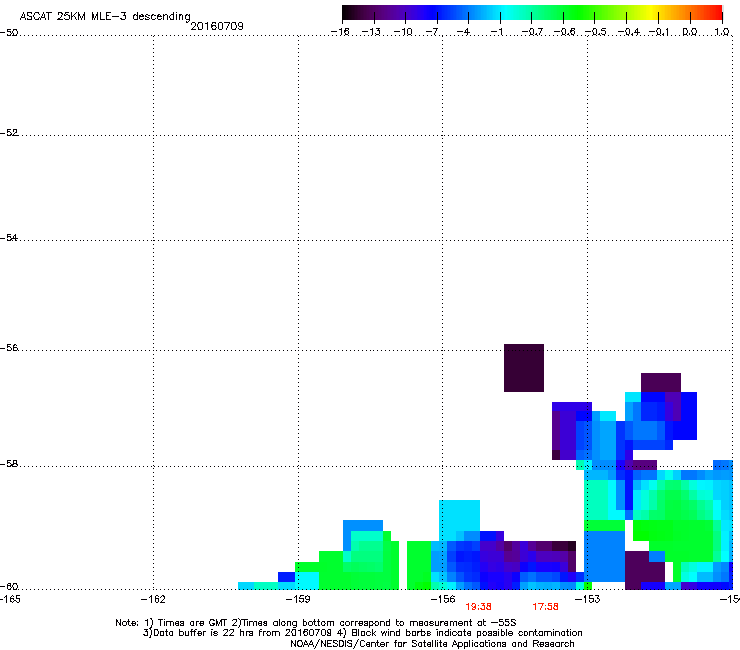Click the red "17:58" pass time label
This screenshot has width=740, height=650.
click(545, 607)
